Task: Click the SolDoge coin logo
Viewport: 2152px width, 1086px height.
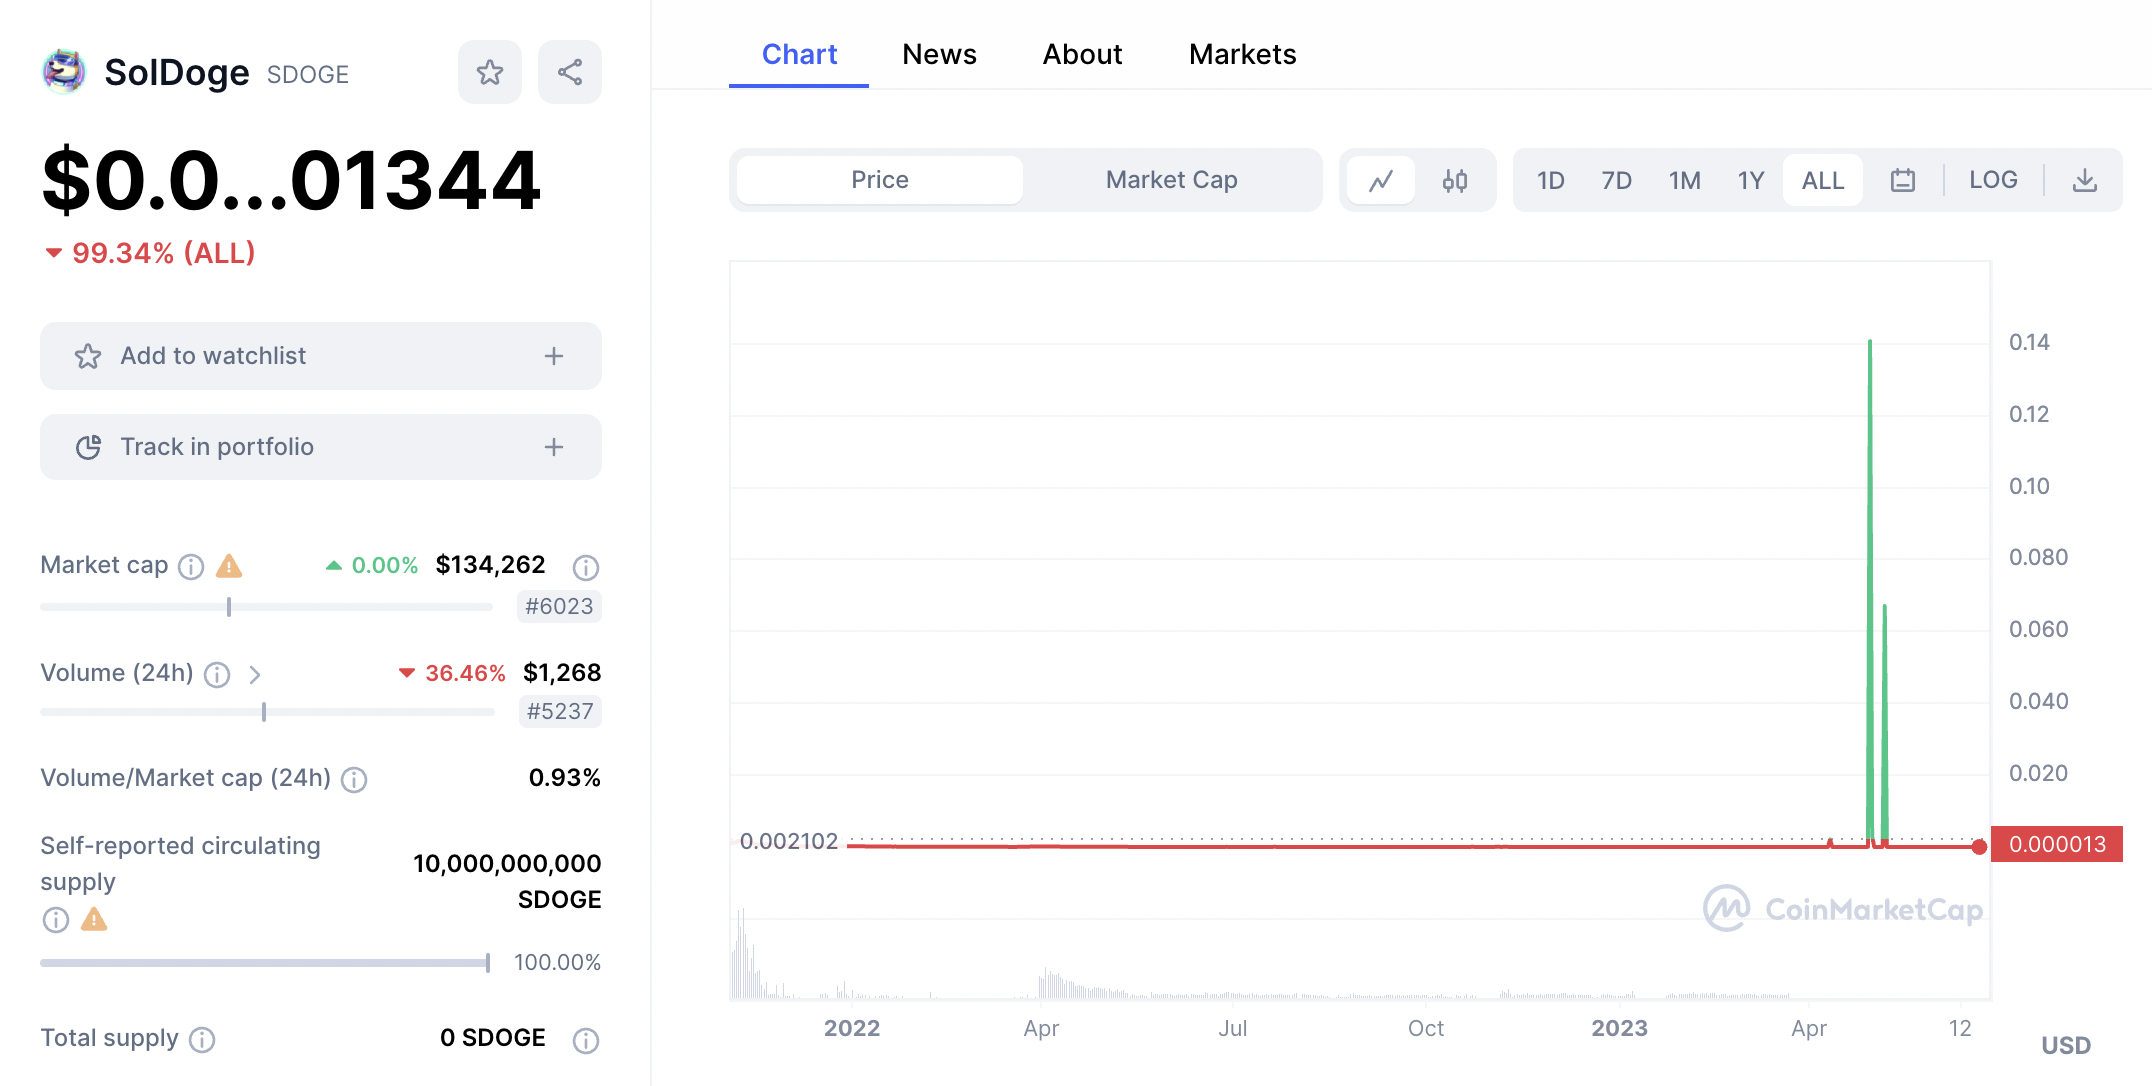Action: pyautogui.click(x=64, y=72)
